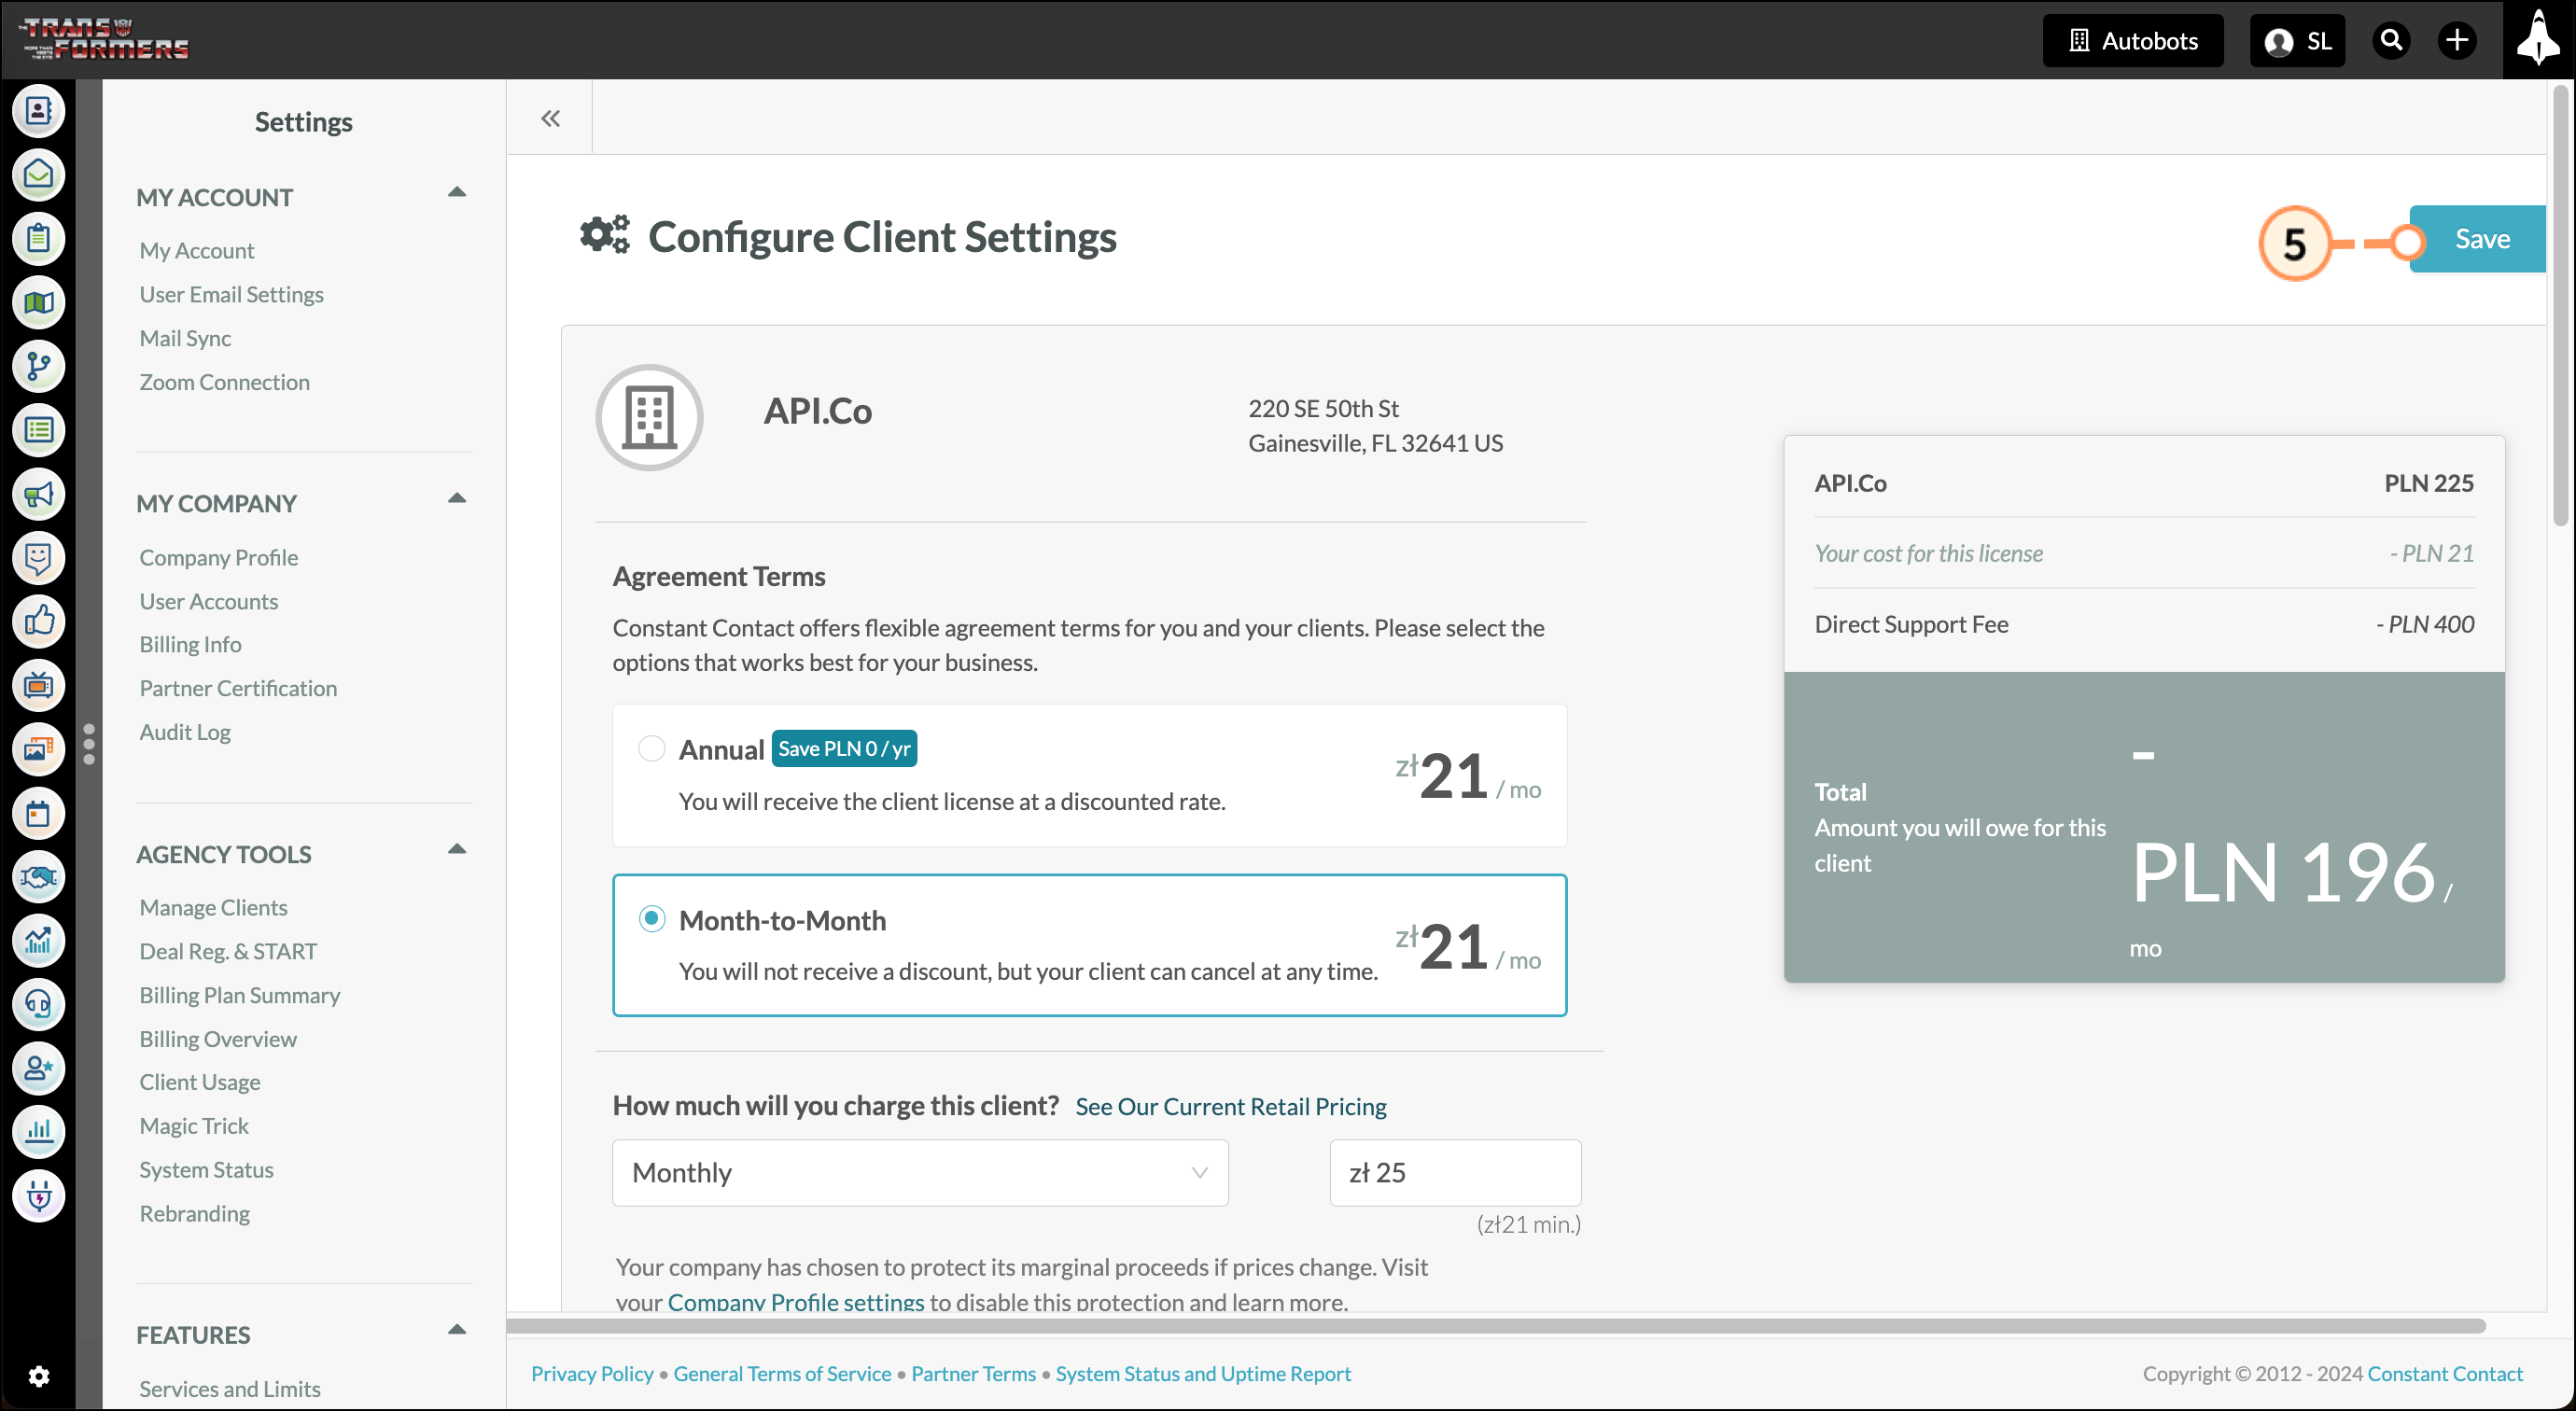The height and width of the screenshot is (1411, 2576).
Task: View the Audit Log
Action: (185, 732)
